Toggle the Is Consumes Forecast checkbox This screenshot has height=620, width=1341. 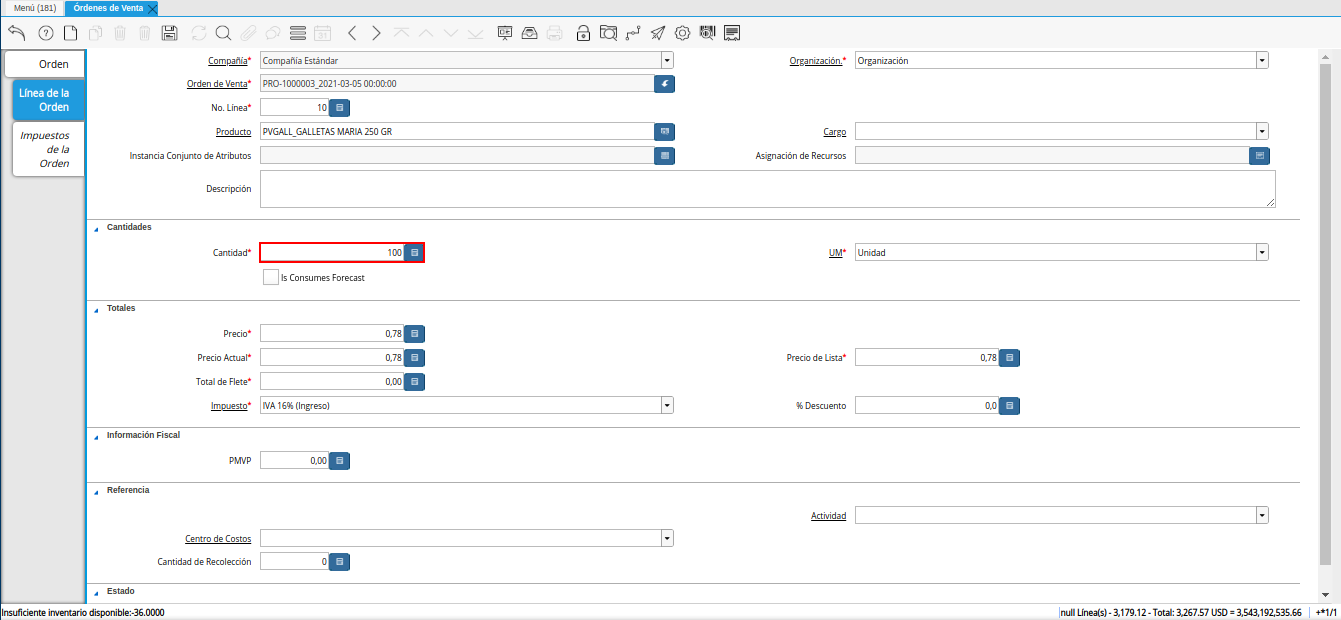[x=271, y=277]
